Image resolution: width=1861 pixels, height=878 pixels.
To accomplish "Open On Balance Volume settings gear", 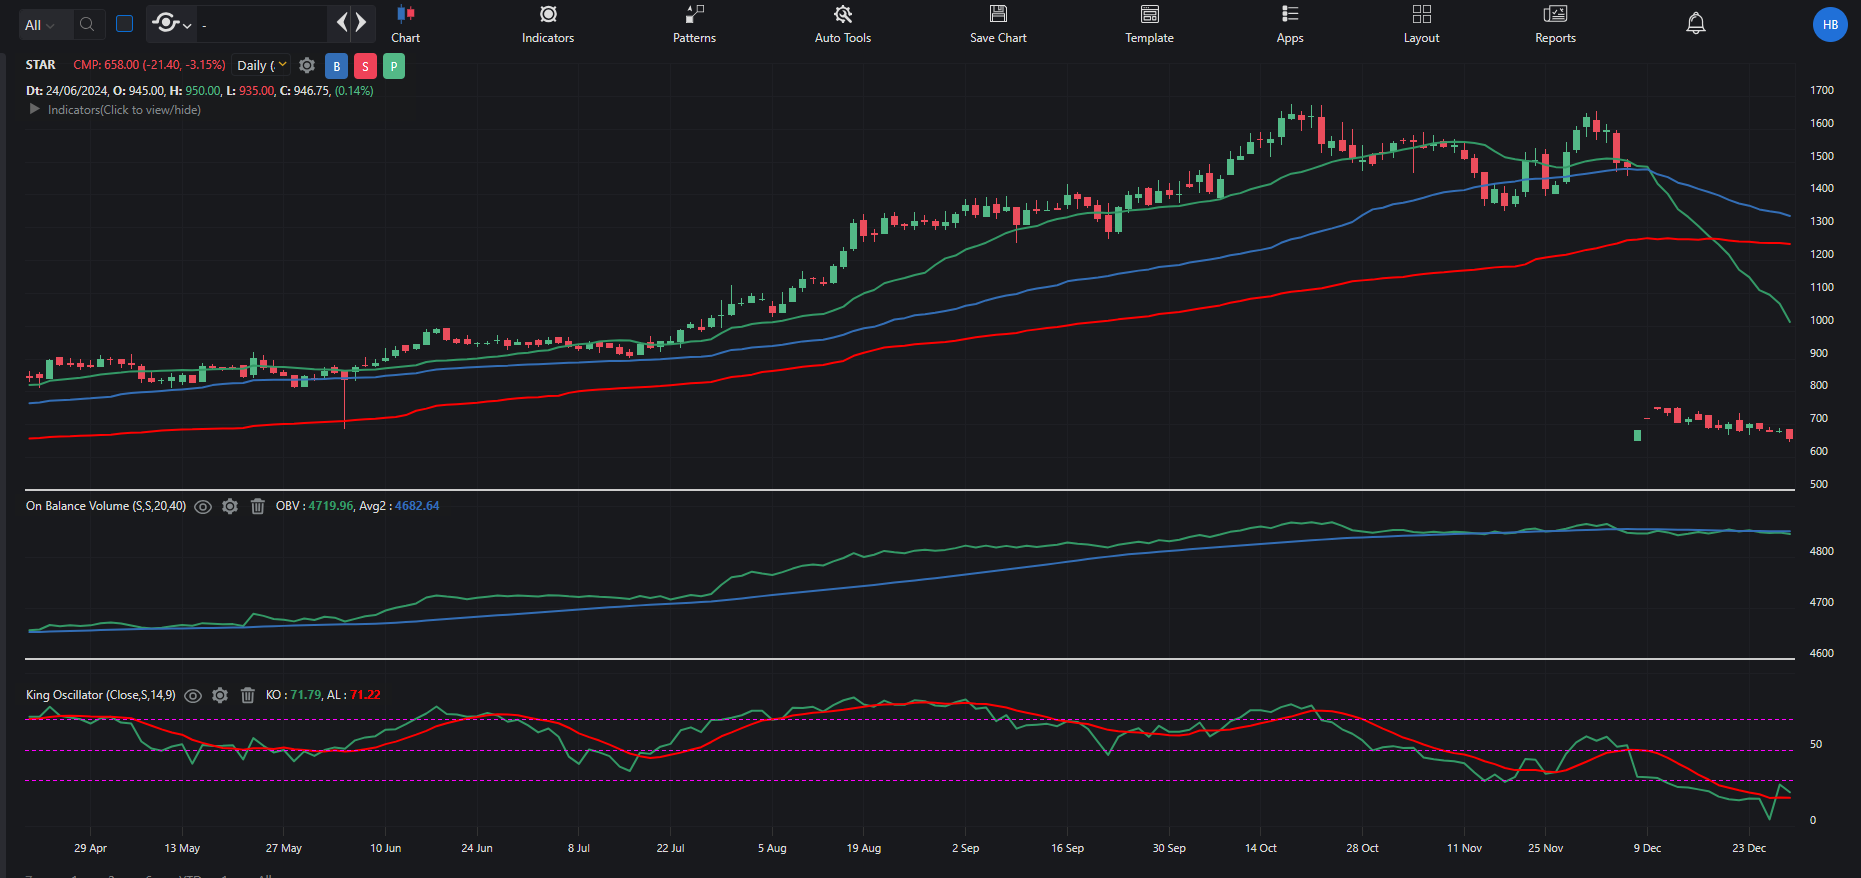I will tap(230, 506).
